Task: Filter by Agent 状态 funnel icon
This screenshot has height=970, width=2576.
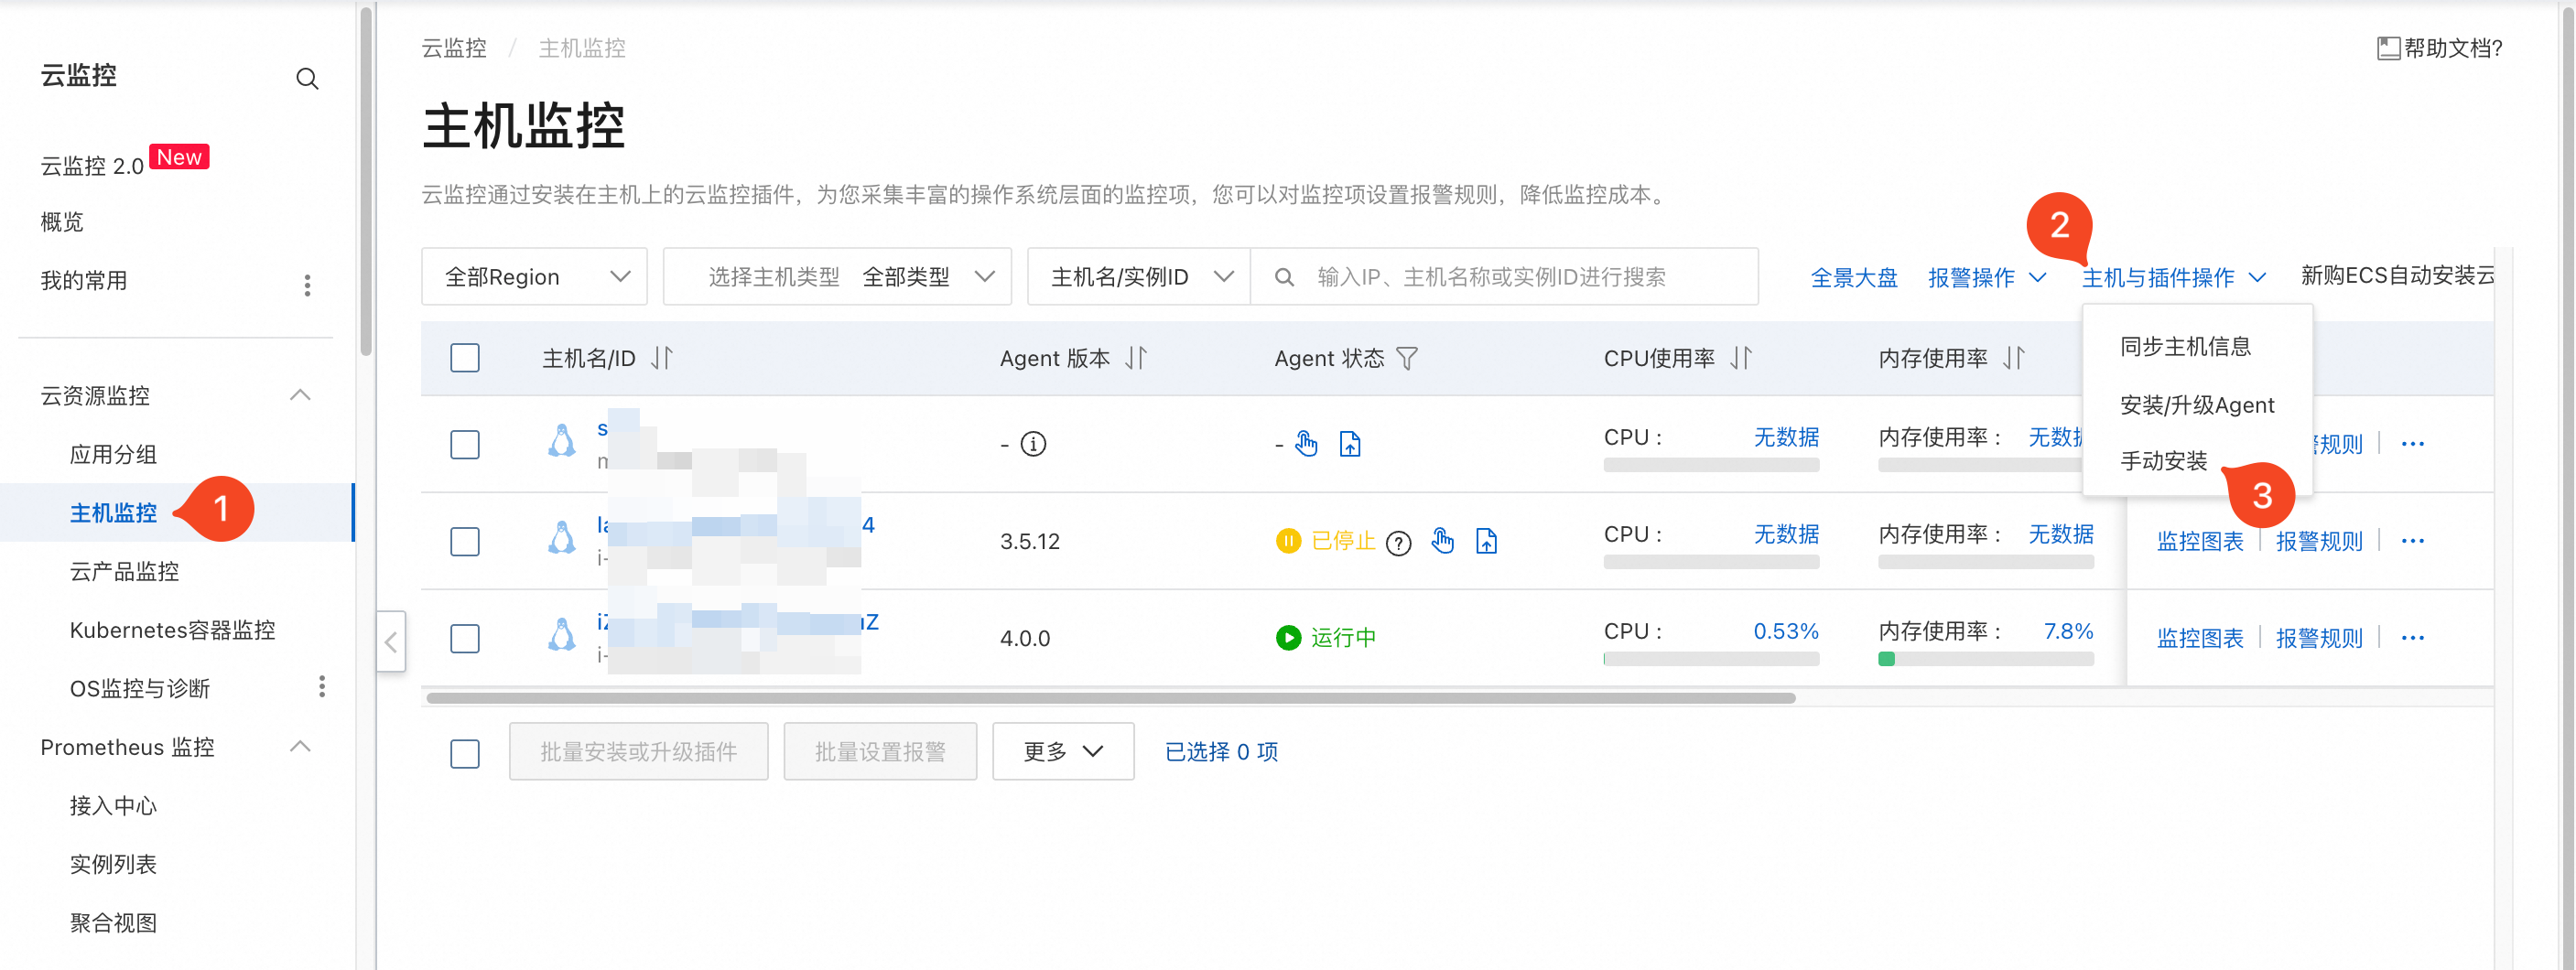Action: click(x=1406, y=358)
